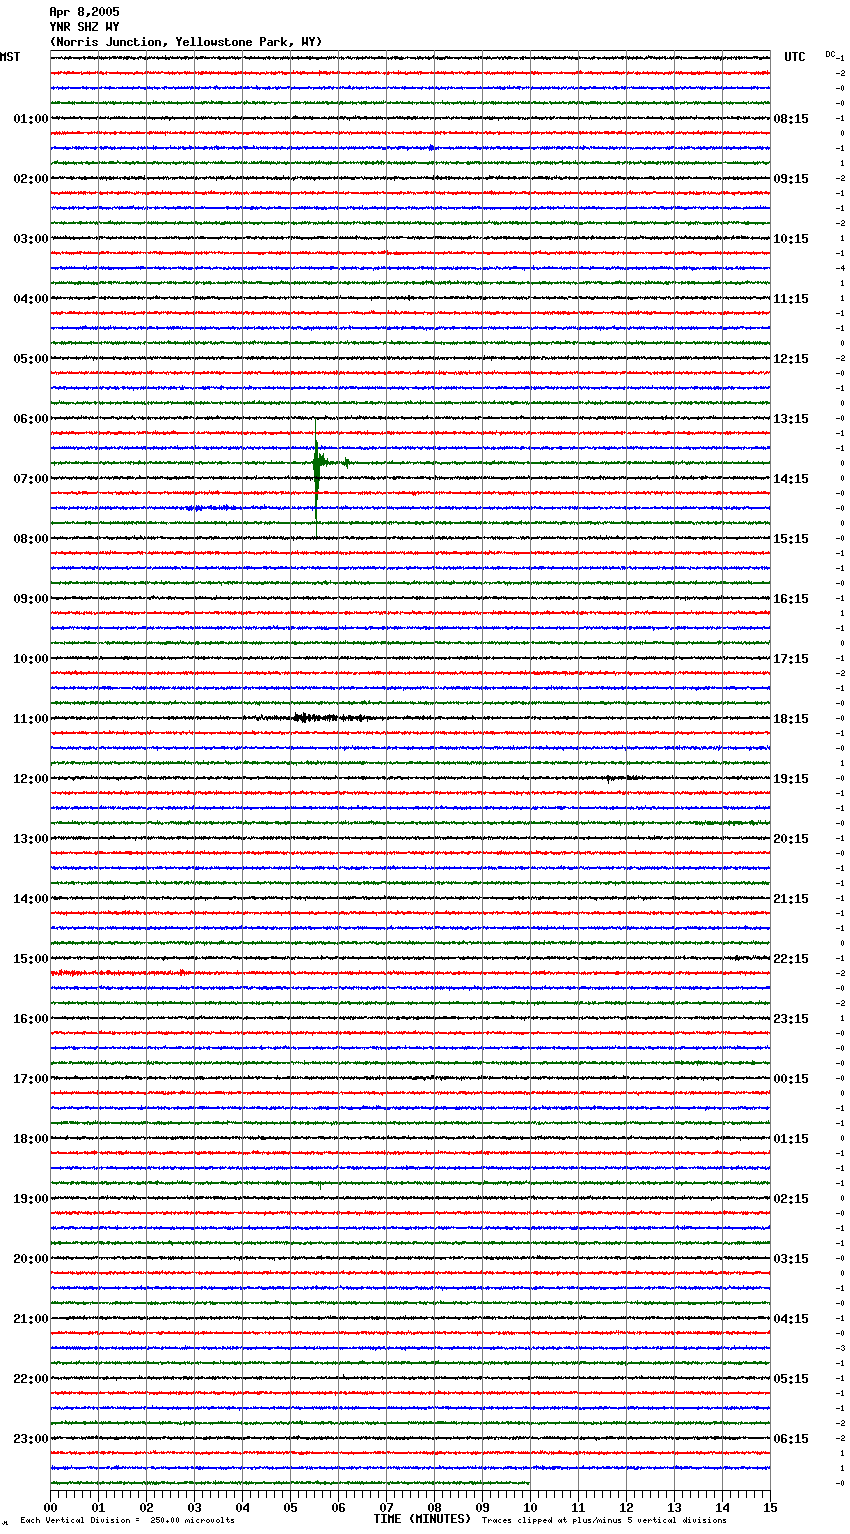Click the MST '12:00' row label
850x1534 pixels.
pyautogui.click(x=30, y=779)
